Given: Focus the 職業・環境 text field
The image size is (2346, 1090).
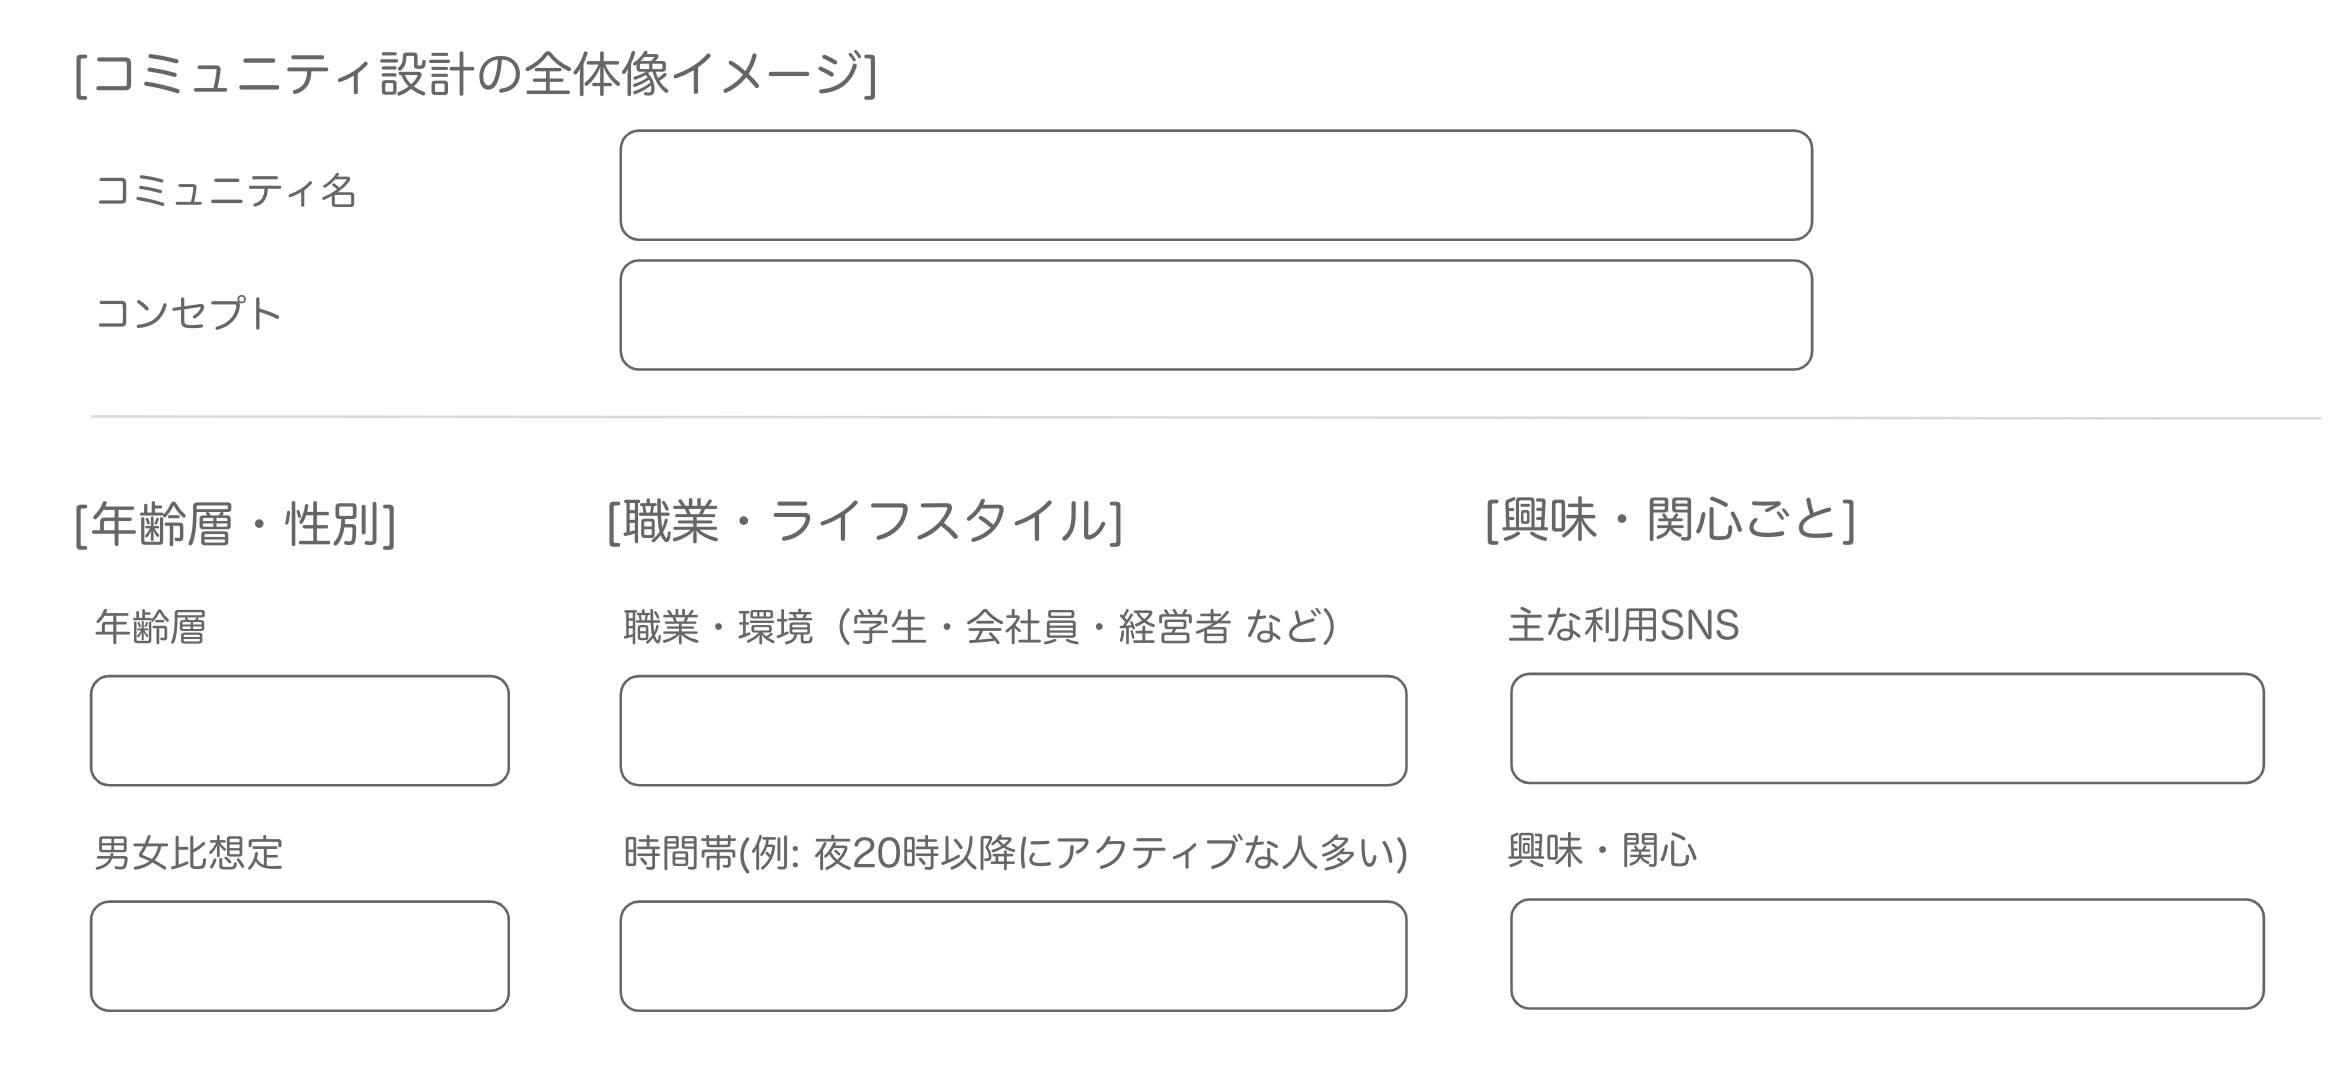Looking at the screenshot, I should click(1013, 730).
